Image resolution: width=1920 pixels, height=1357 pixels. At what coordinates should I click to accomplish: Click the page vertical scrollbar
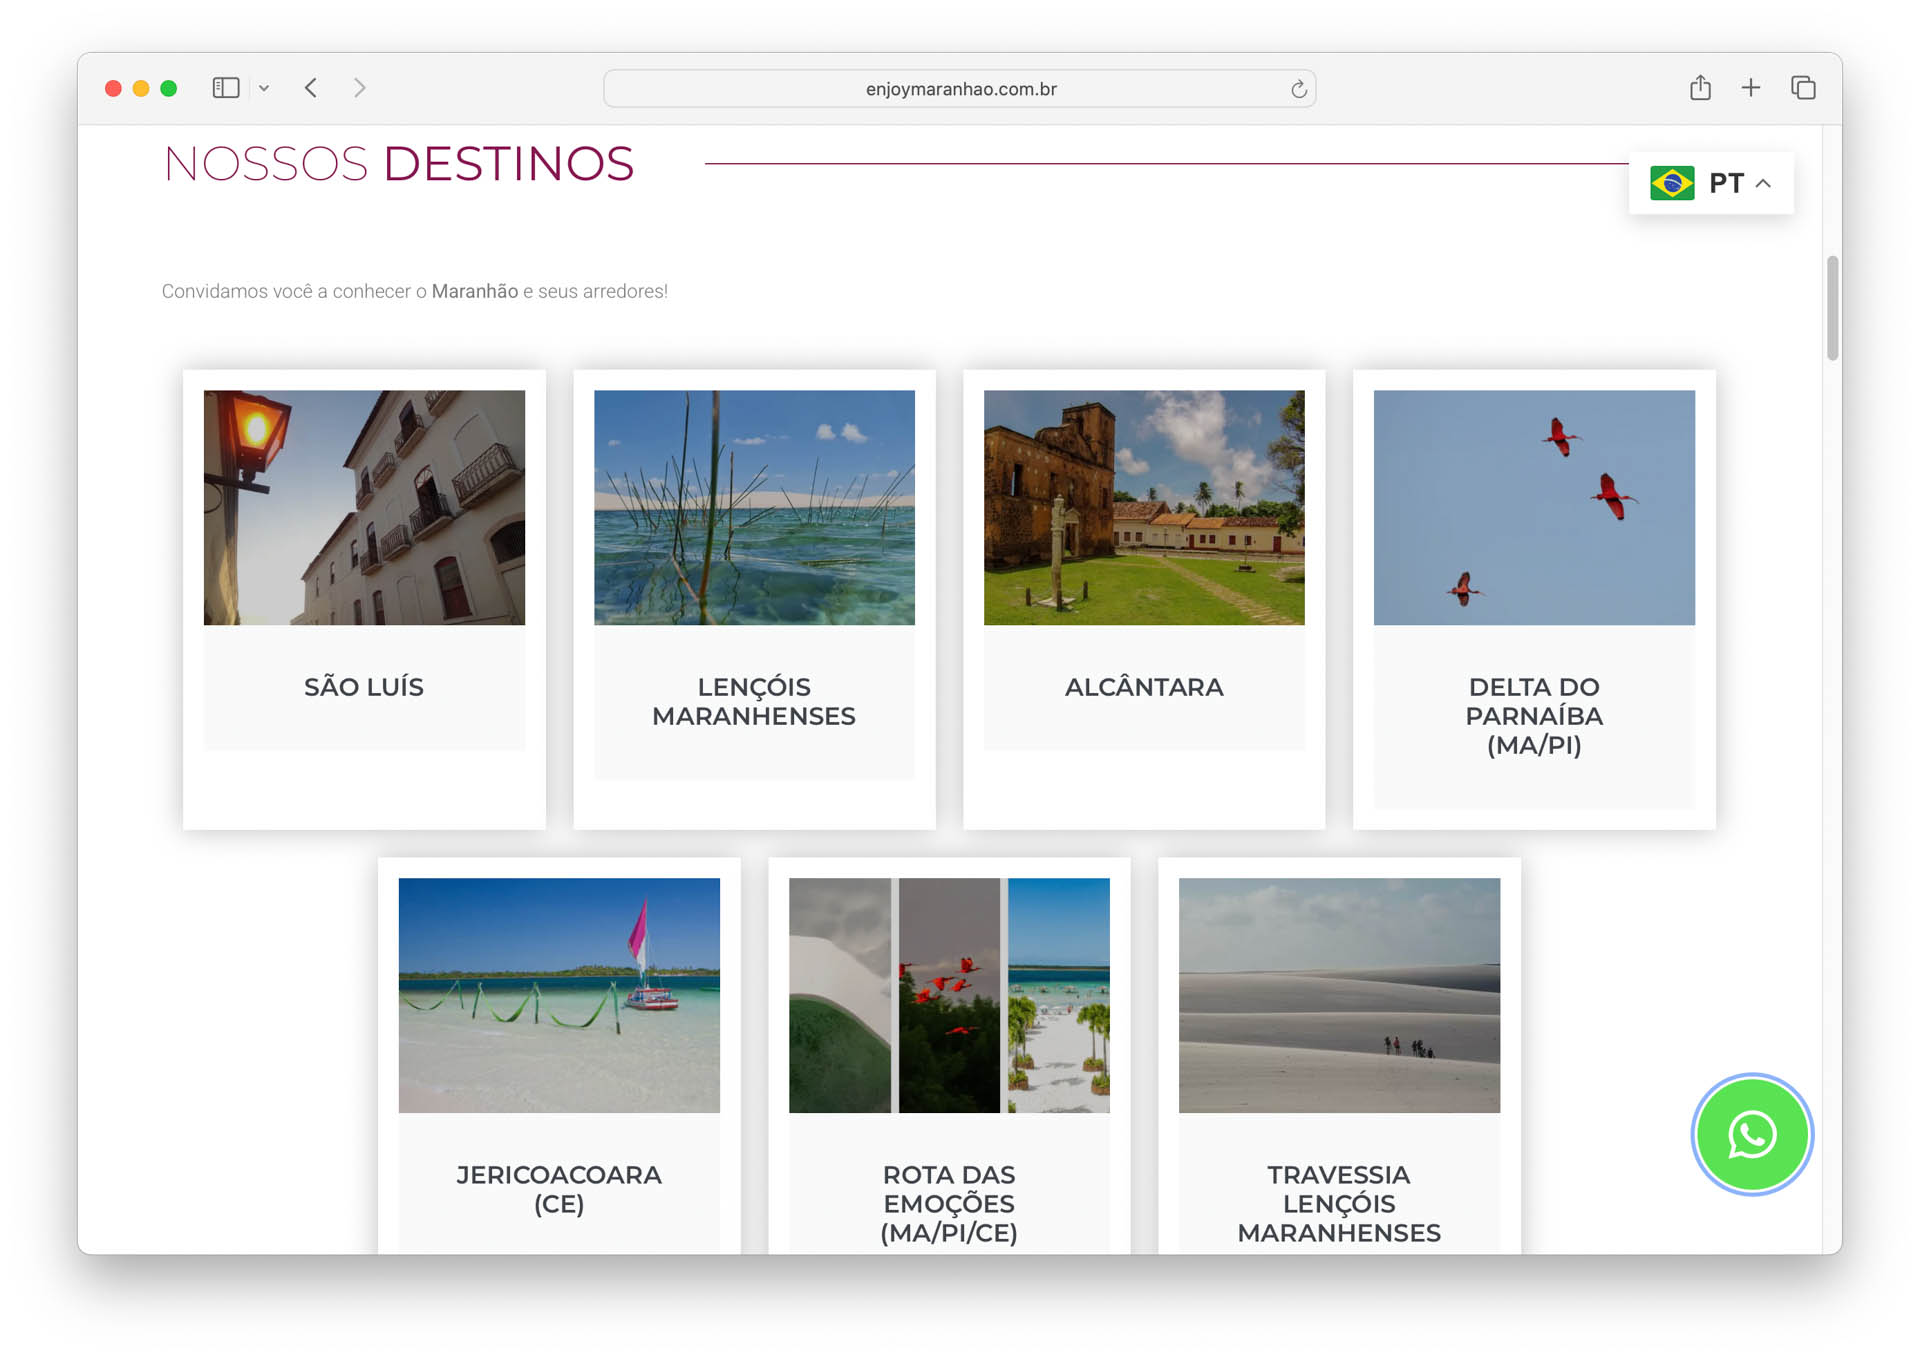1832,308
